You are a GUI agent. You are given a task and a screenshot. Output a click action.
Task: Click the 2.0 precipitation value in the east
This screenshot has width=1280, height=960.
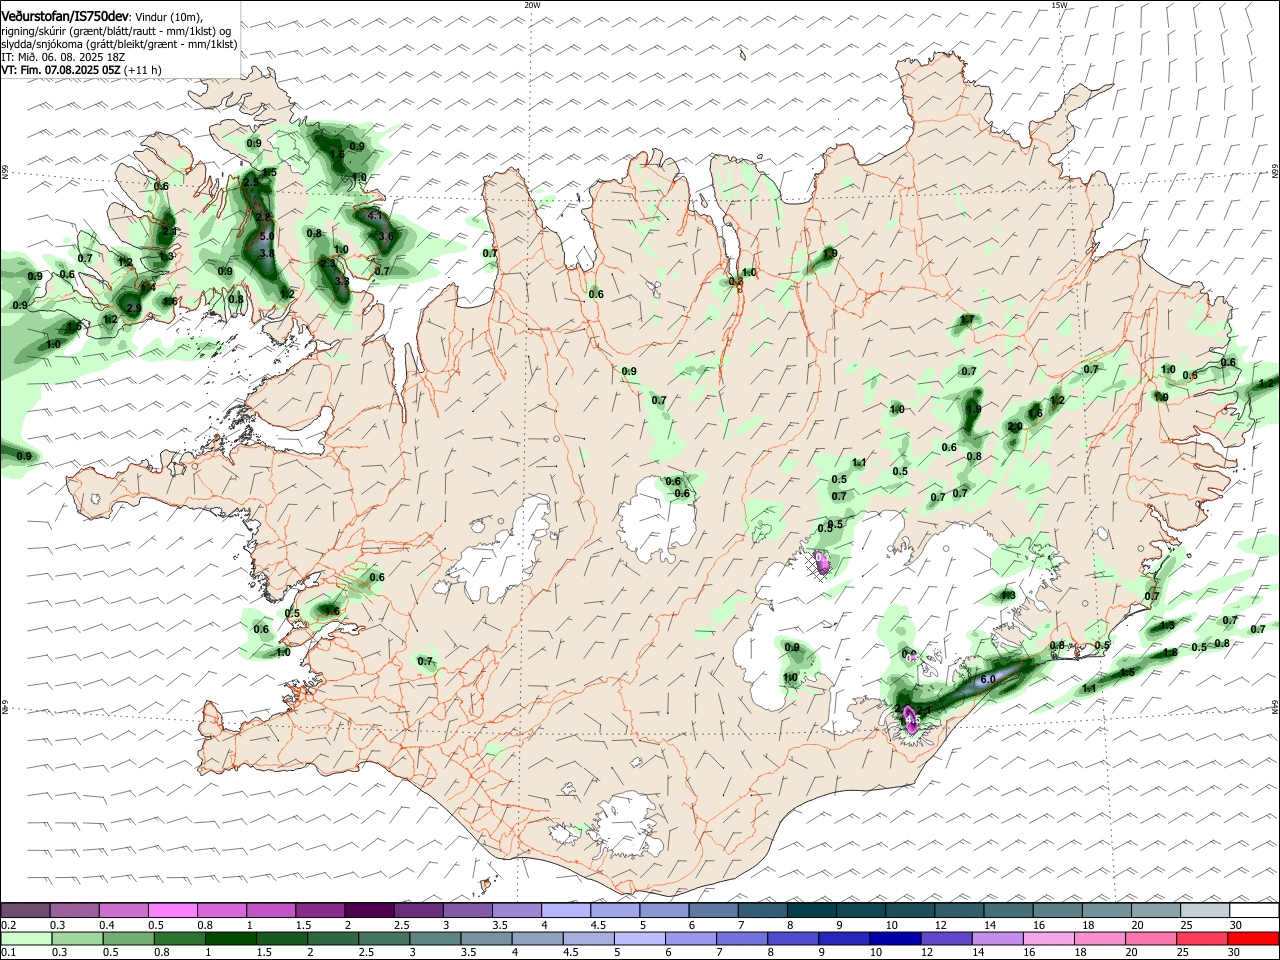pos(1014,427)
